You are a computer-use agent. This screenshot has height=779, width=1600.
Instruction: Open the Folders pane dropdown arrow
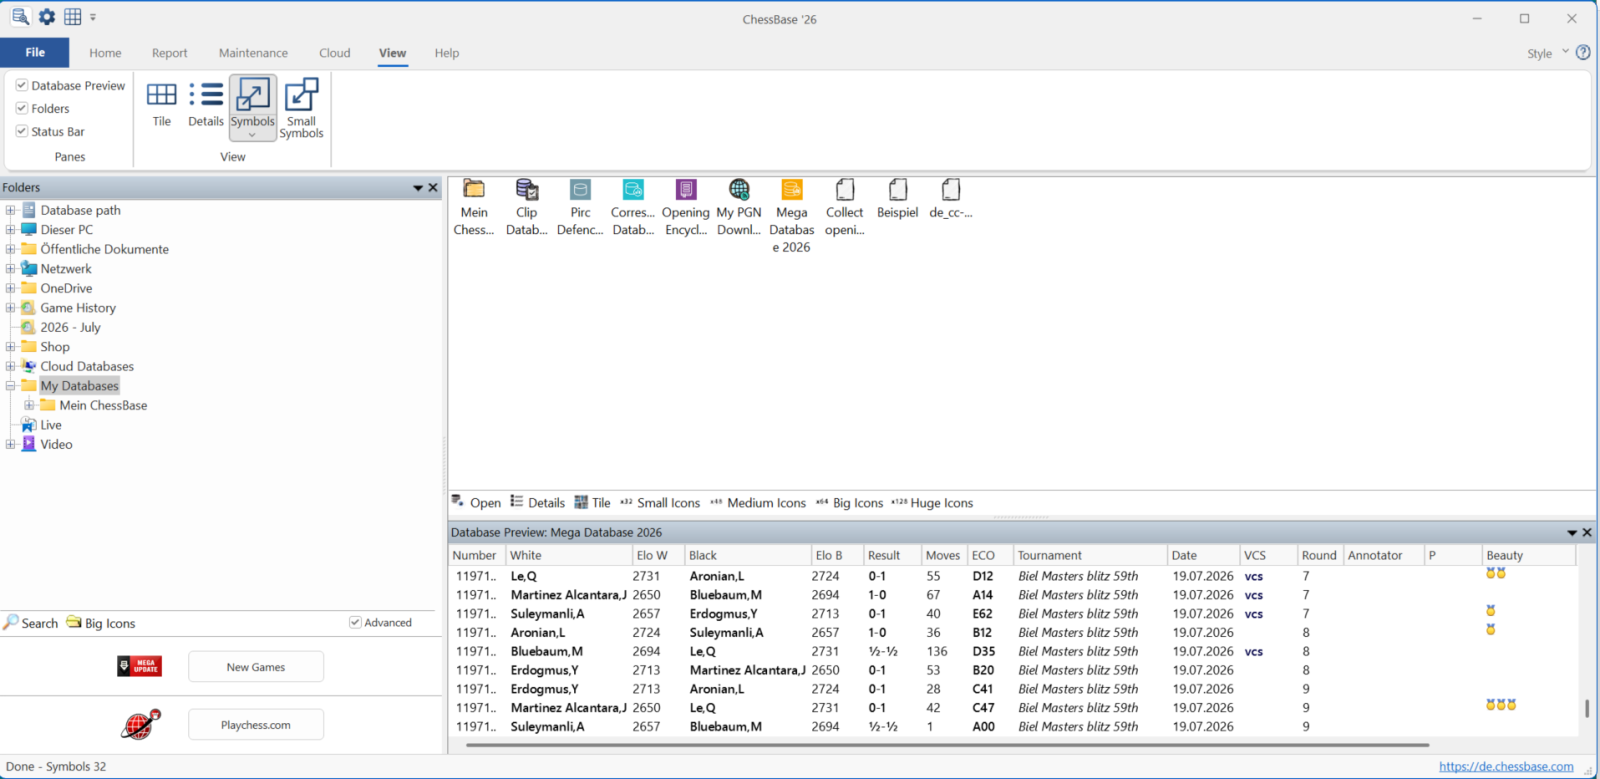tap(418, 187)
